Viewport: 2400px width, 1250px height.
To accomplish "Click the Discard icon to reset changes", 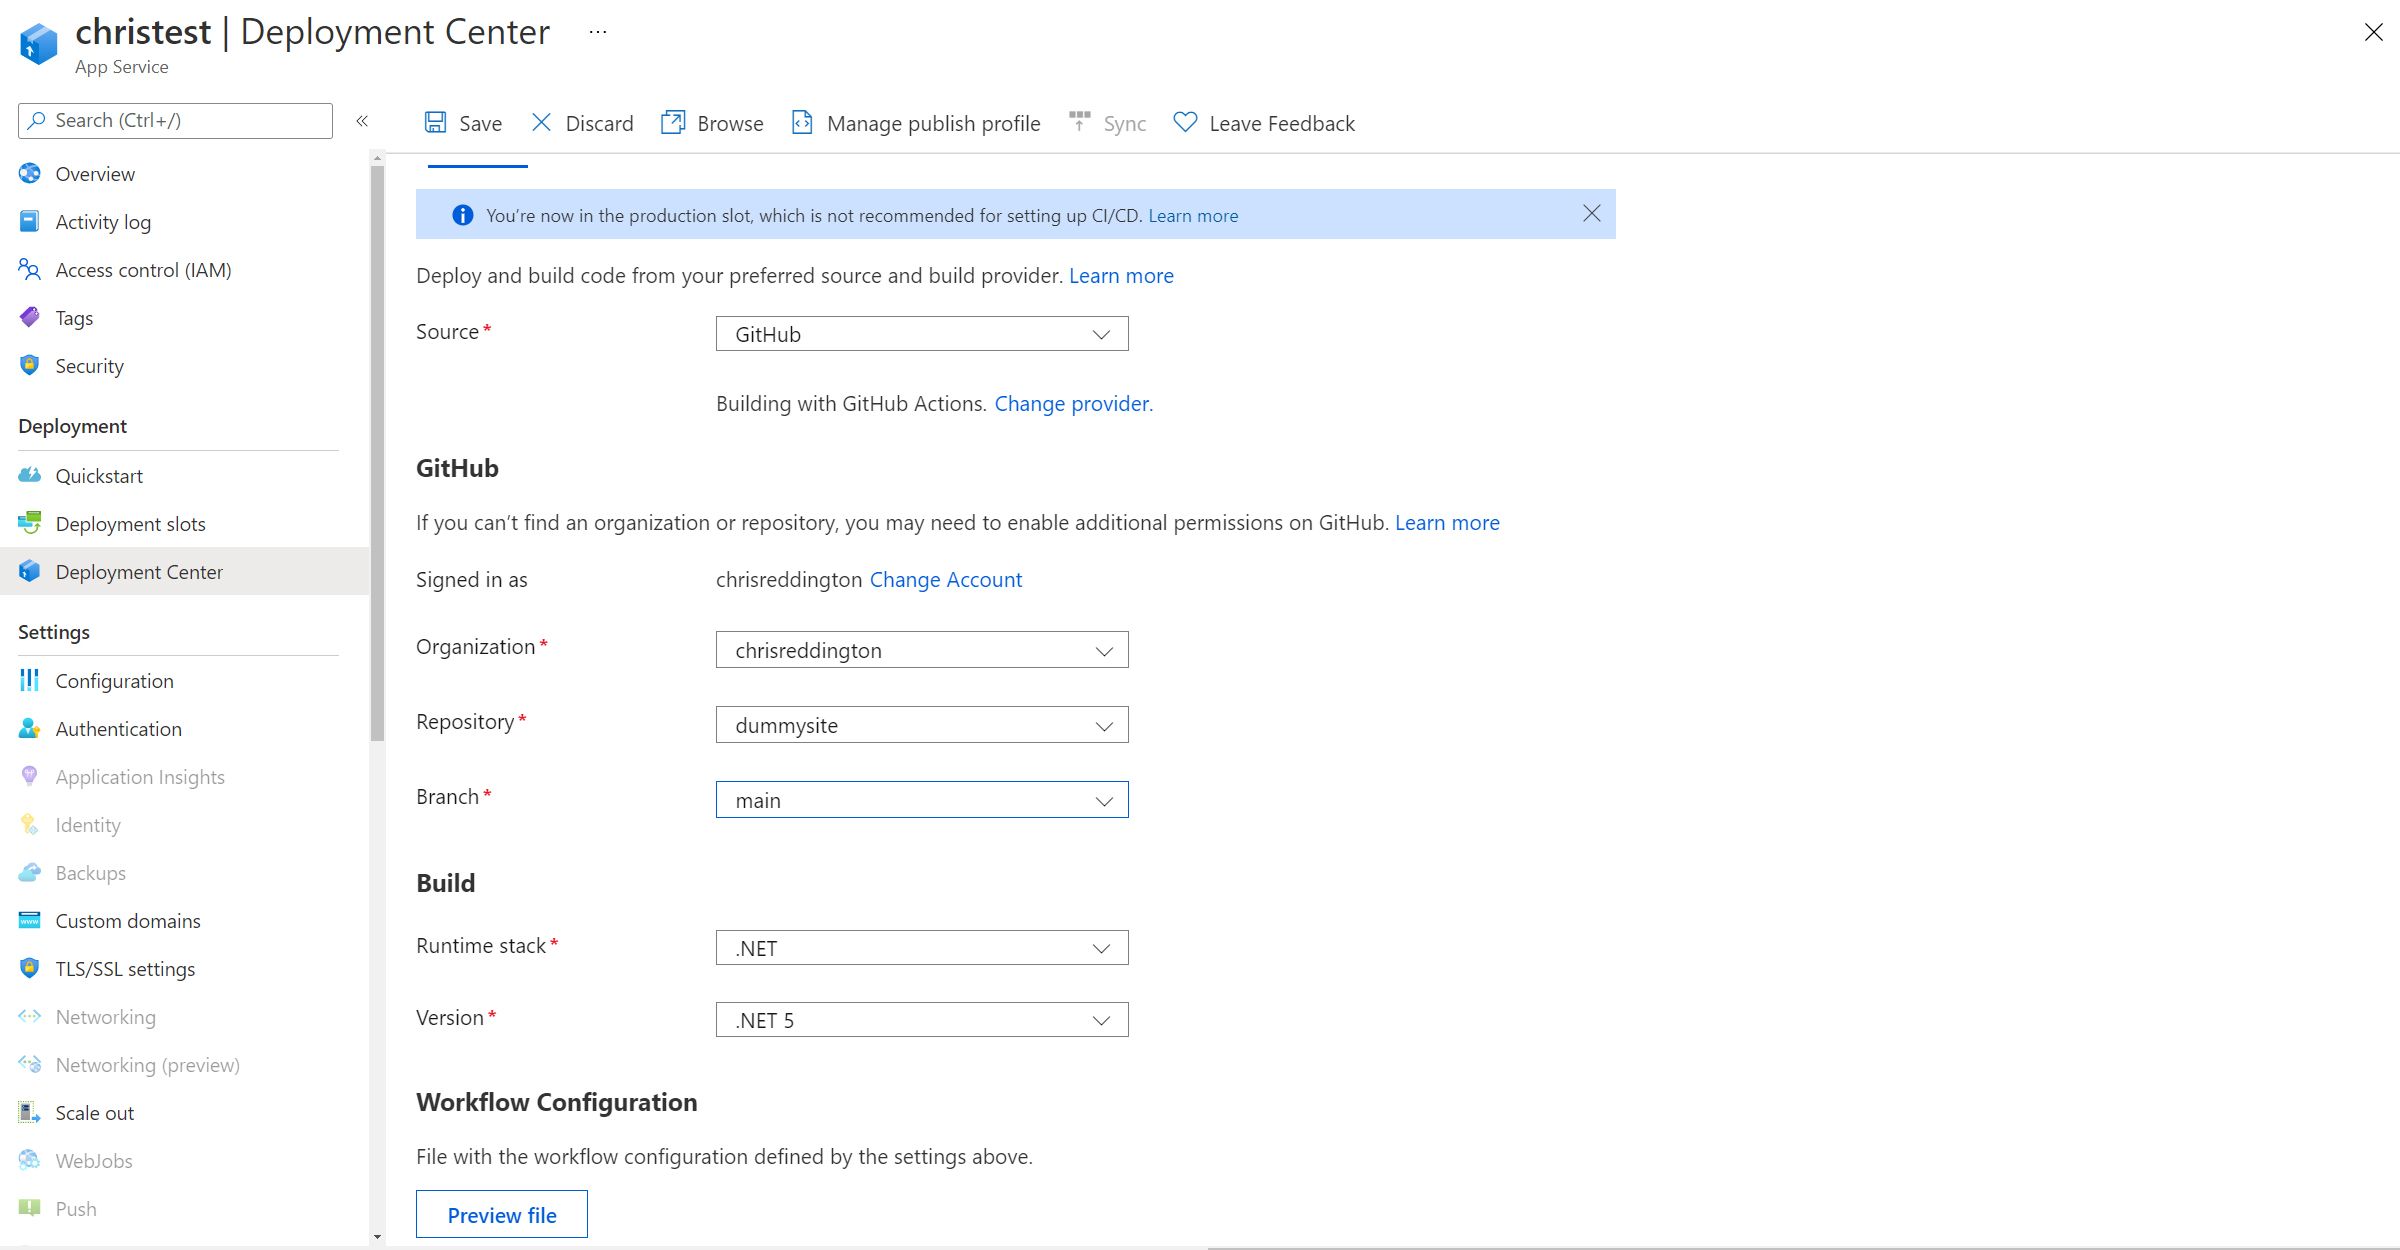I will coord(541,122).
